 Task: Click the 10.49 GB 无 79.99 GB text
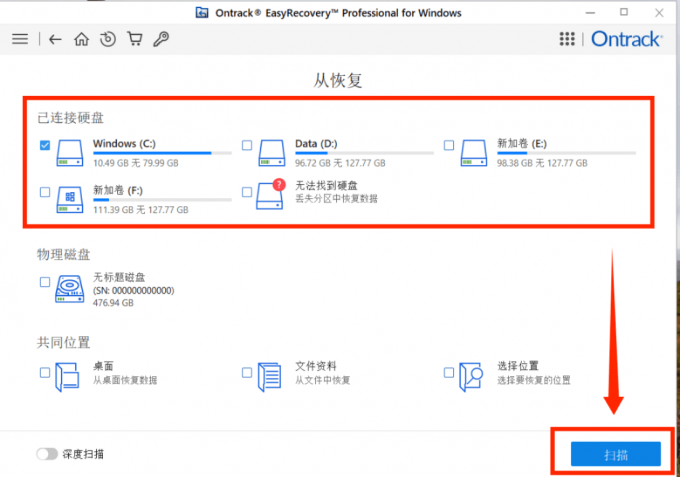(136, 163)
